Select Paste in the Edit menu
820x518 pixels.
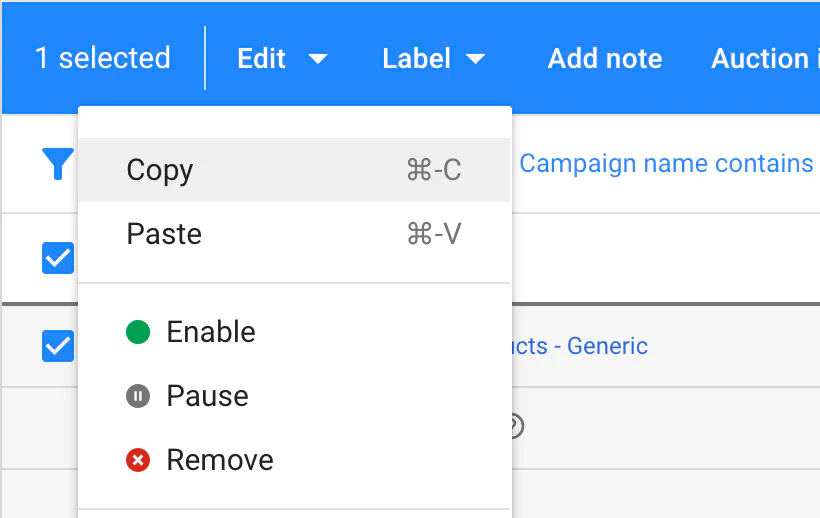coord(164,234)
